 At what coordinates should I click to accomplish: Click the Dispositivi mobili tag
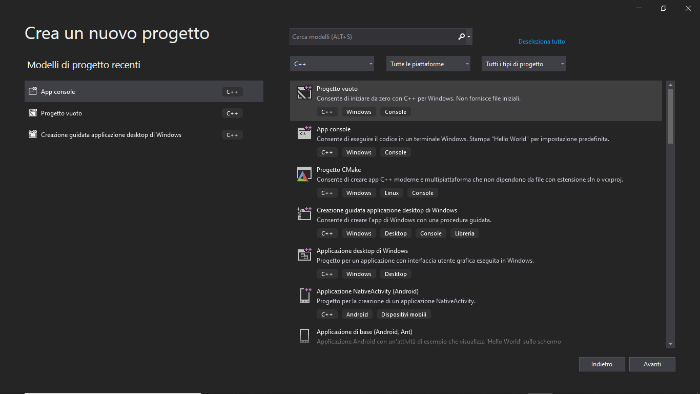pyautogui.click(x=404, y=314)
